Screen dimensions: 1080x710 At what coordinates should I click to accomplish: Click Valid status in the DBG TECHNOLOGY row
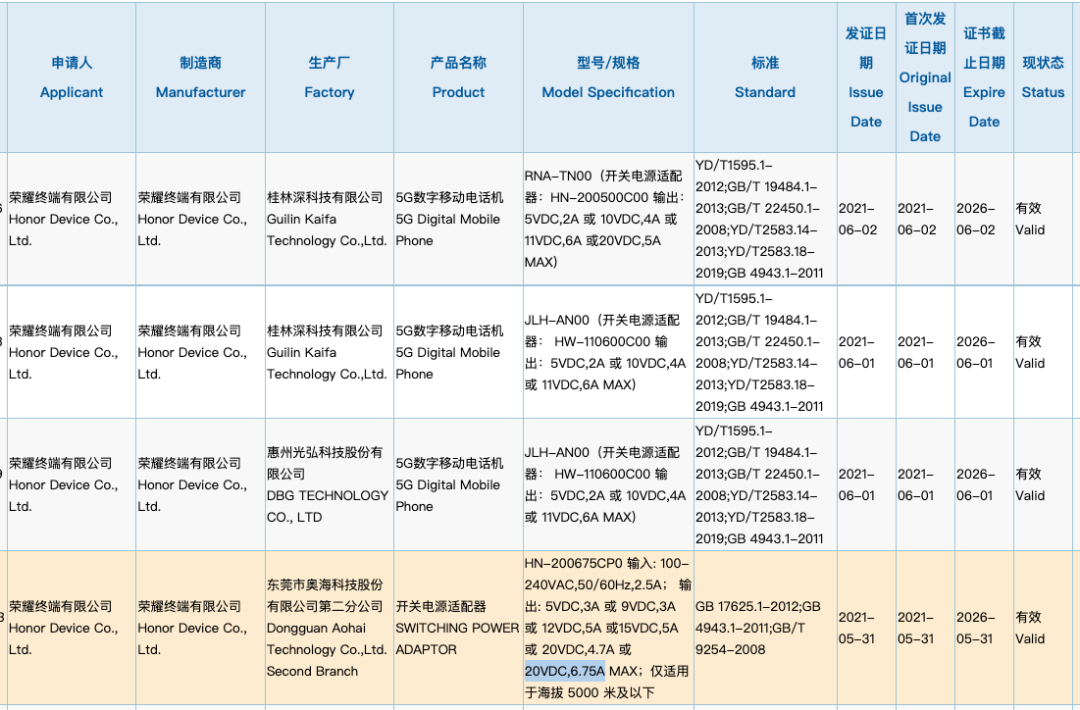click(x=1043, y=484)
